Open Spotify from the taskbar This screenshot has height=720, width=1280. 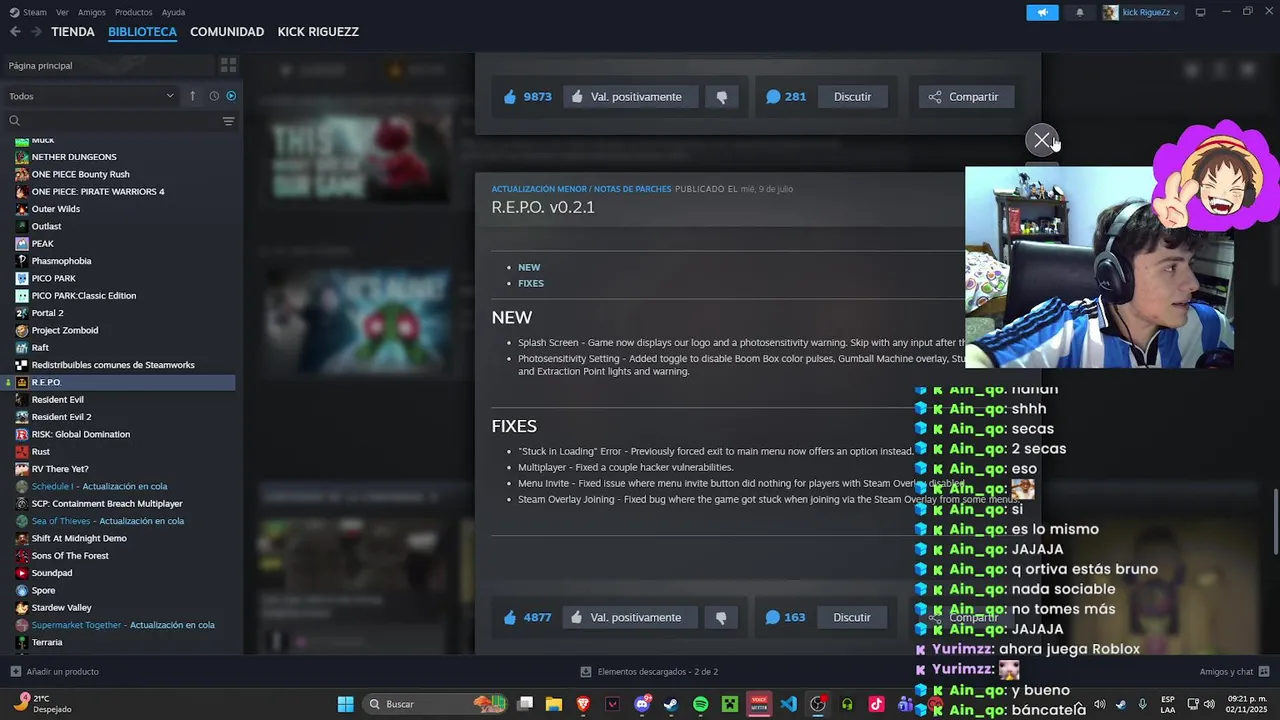700,704
